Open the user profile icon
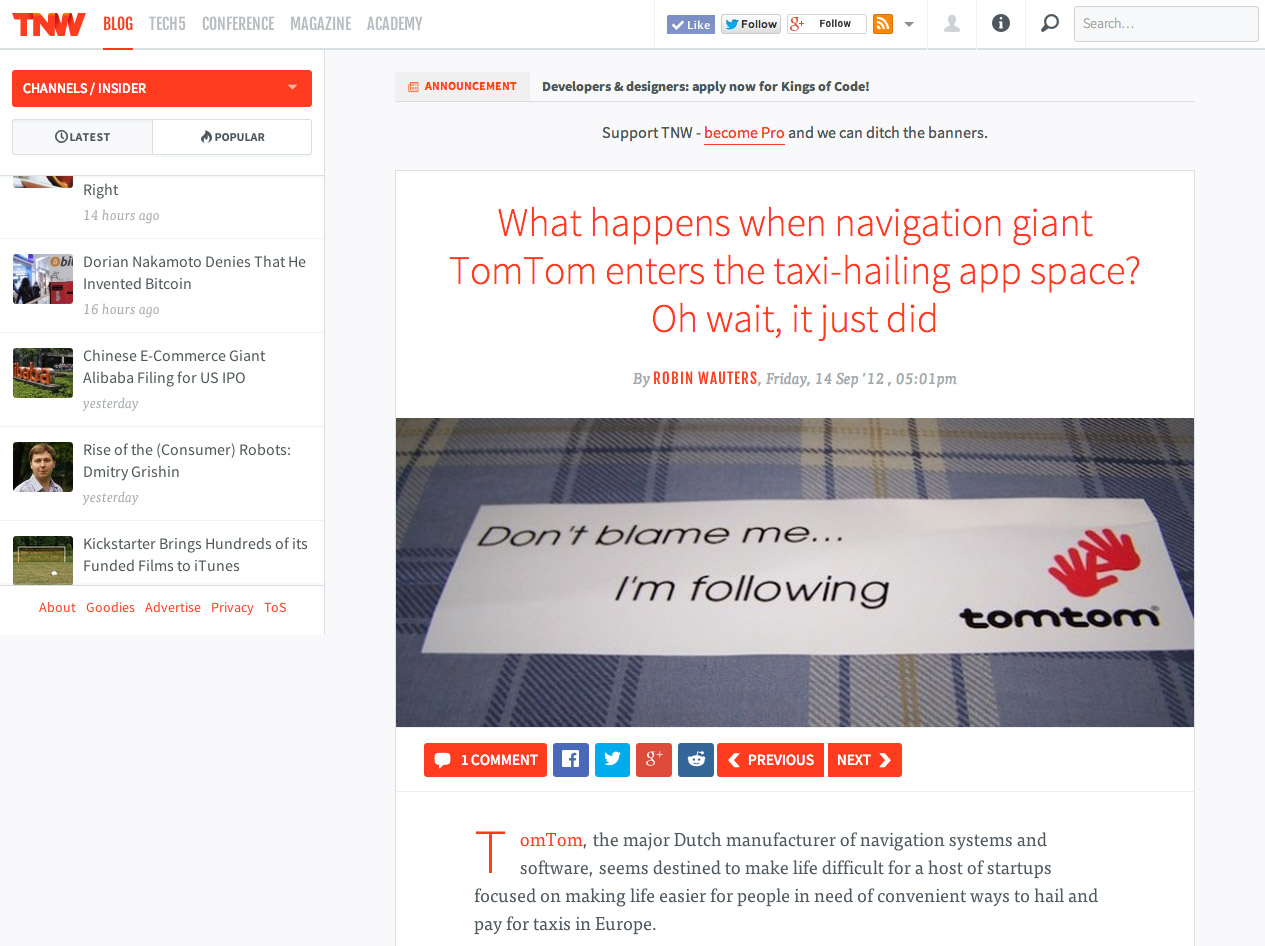This screenshot has width=1265, height=946. (952, 24)
